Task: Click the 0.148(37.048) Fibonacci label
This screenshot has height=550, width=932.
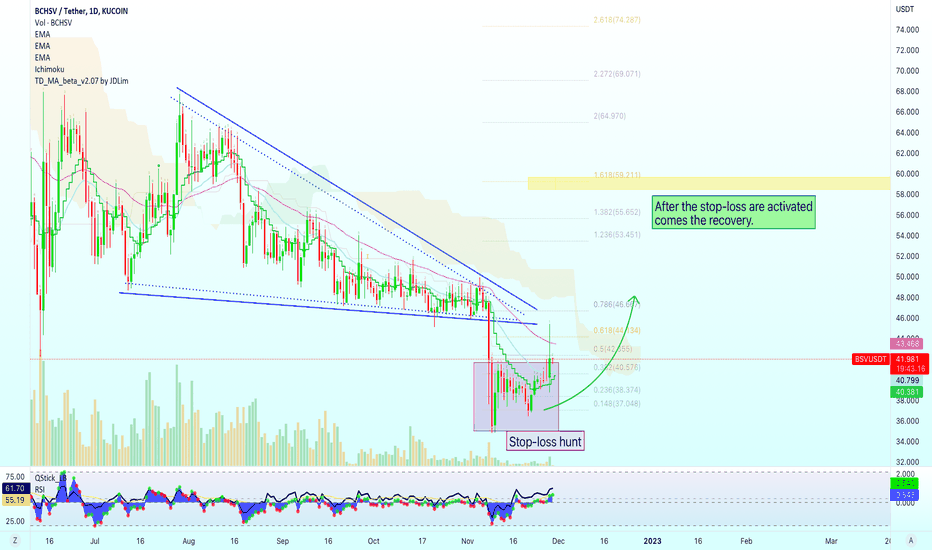Action: pyautogui.click(x=617, y=403)
